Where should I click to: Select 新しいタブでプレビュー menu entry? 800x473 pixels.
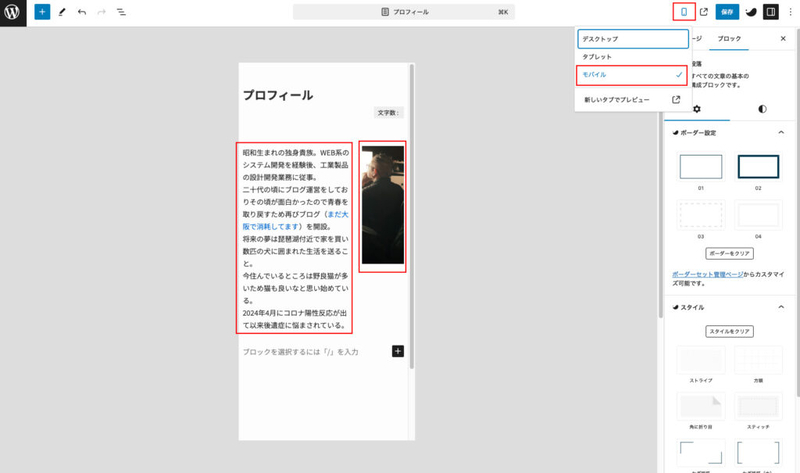click(633, 99)
